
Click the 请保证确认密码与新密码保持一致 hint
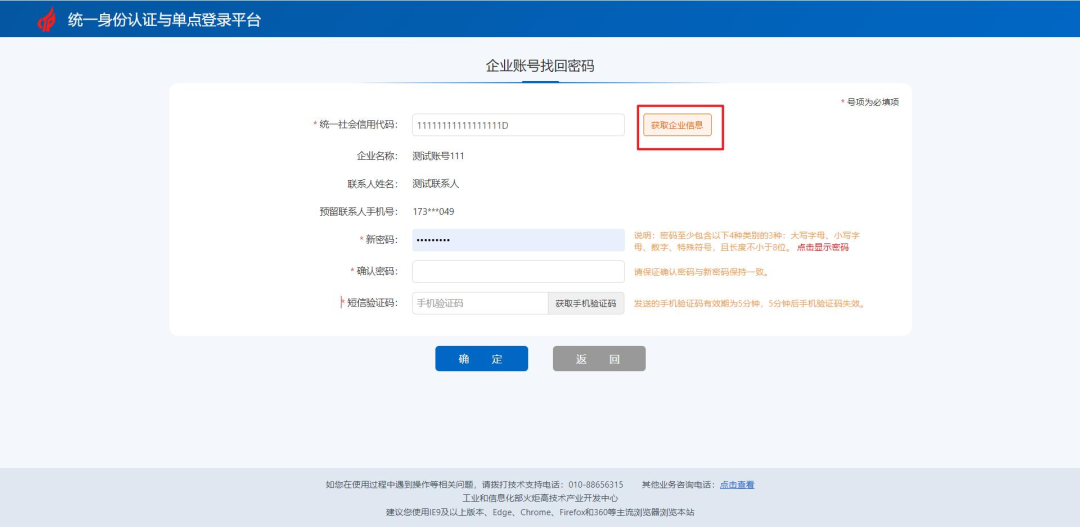(701, 272)
